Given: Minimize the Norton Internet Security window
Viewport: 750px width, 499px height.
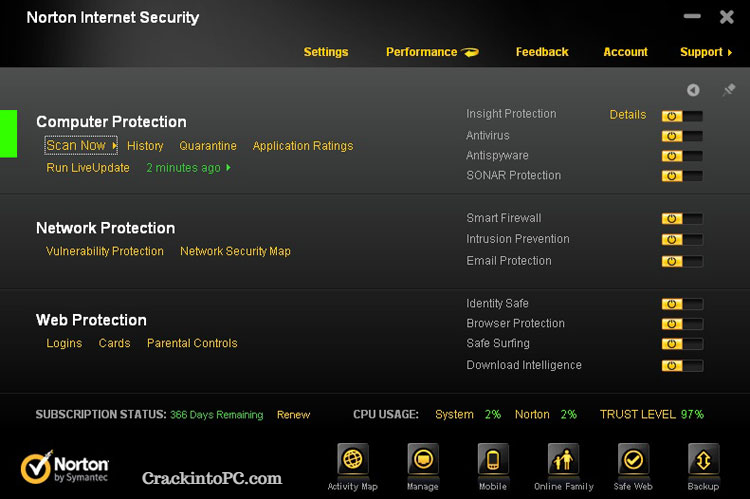Looking at the screenshot, I should [692, 16].
